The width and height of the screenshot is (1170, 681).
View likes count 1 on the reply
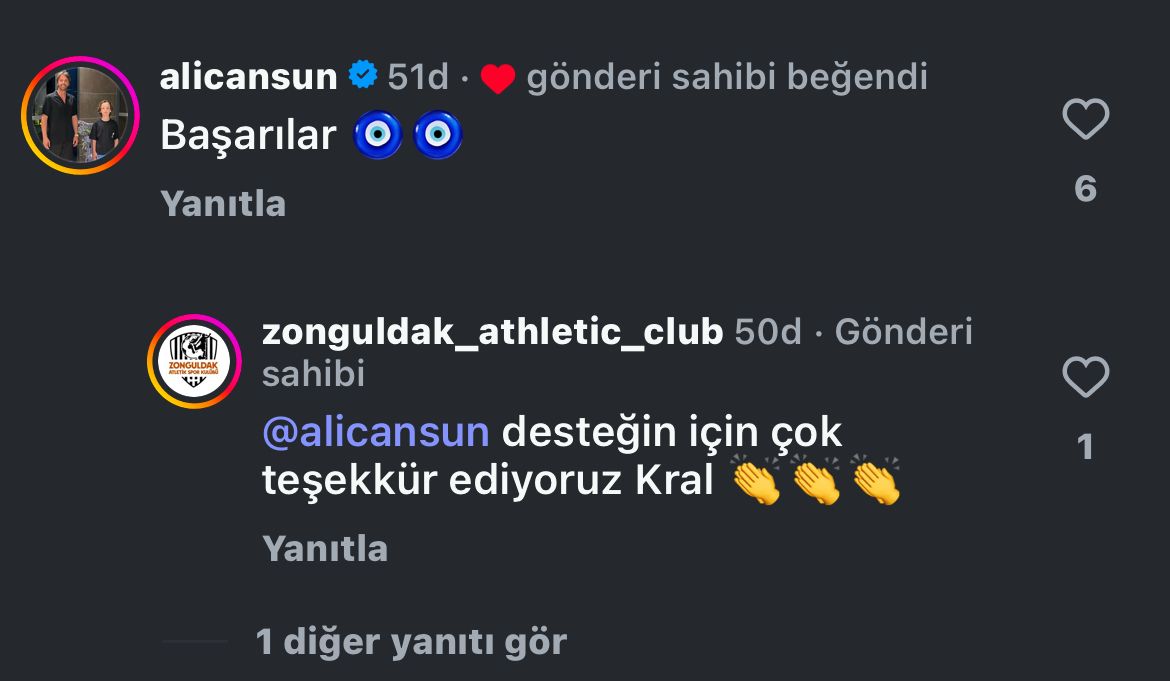1086,447
